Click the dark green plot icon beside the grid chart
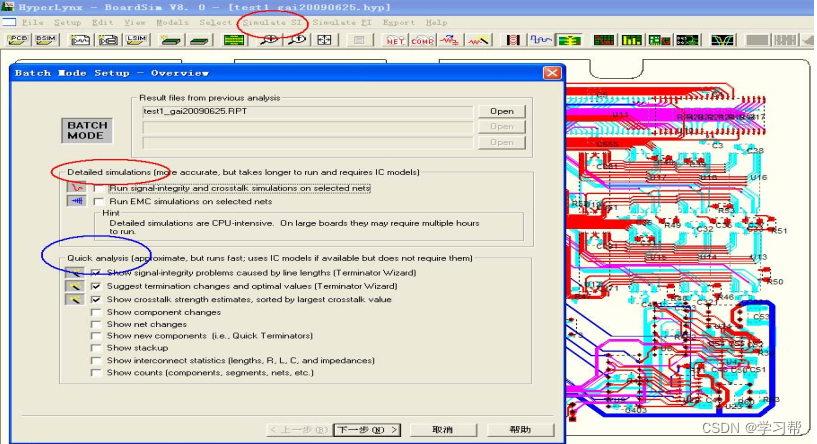This screenshot has height=444, width=817. point(687,40)
